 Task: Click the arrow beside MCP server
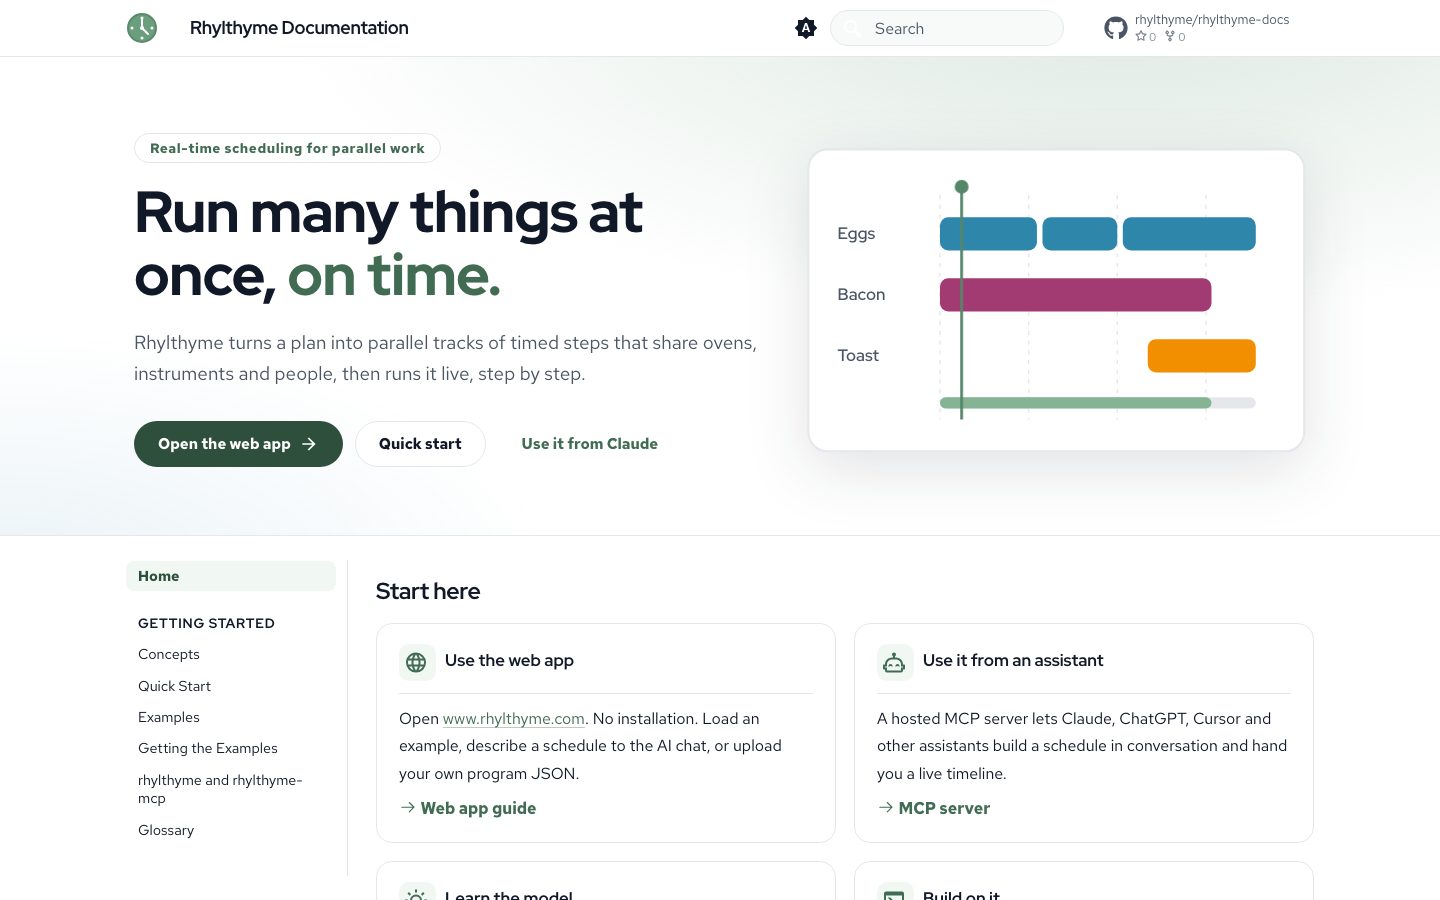click(886, 807)
